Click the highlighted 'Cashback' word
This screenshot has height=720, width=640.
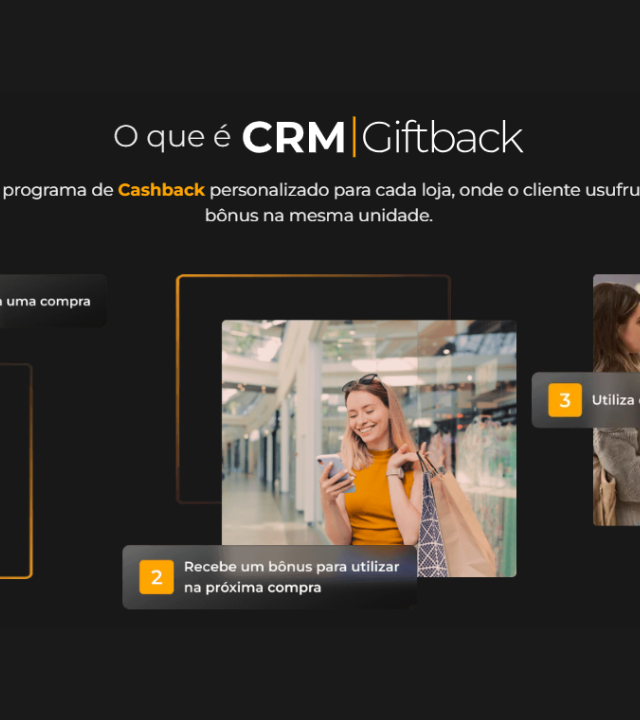tap(161, 190)
